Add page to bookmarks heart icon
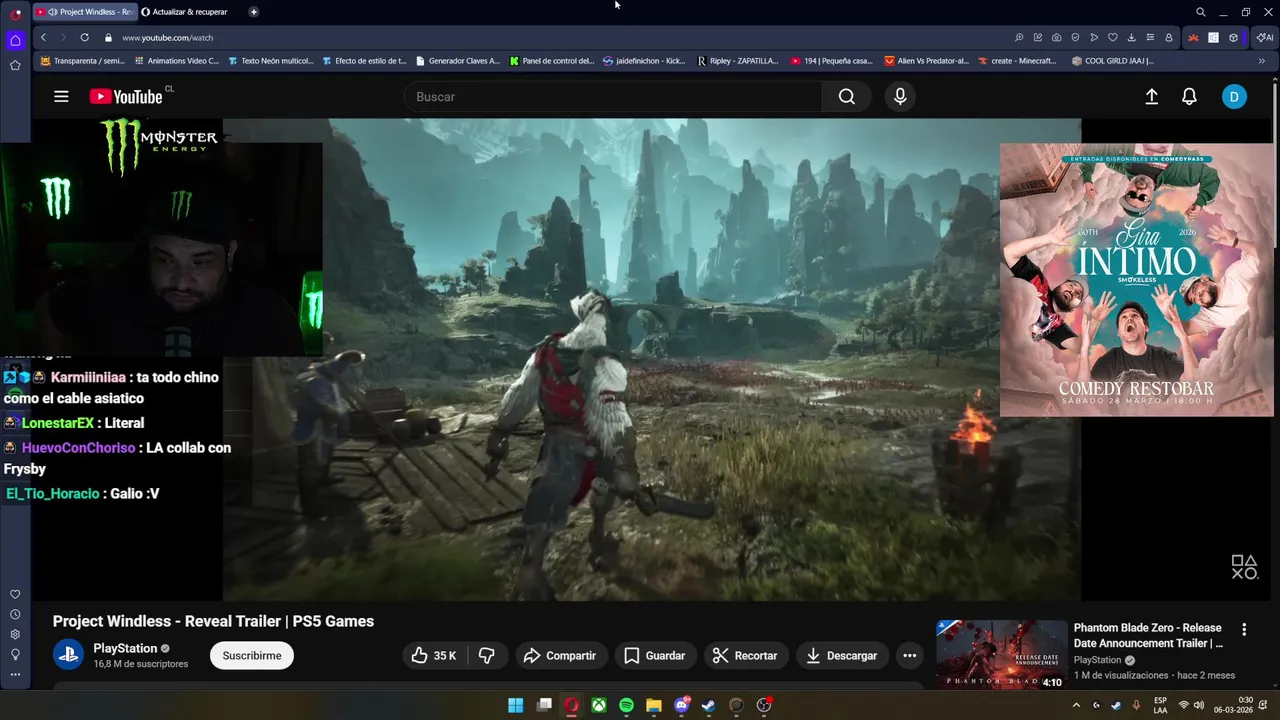Viewport: 1280px width, 720px height. (x=1112, y=37)
